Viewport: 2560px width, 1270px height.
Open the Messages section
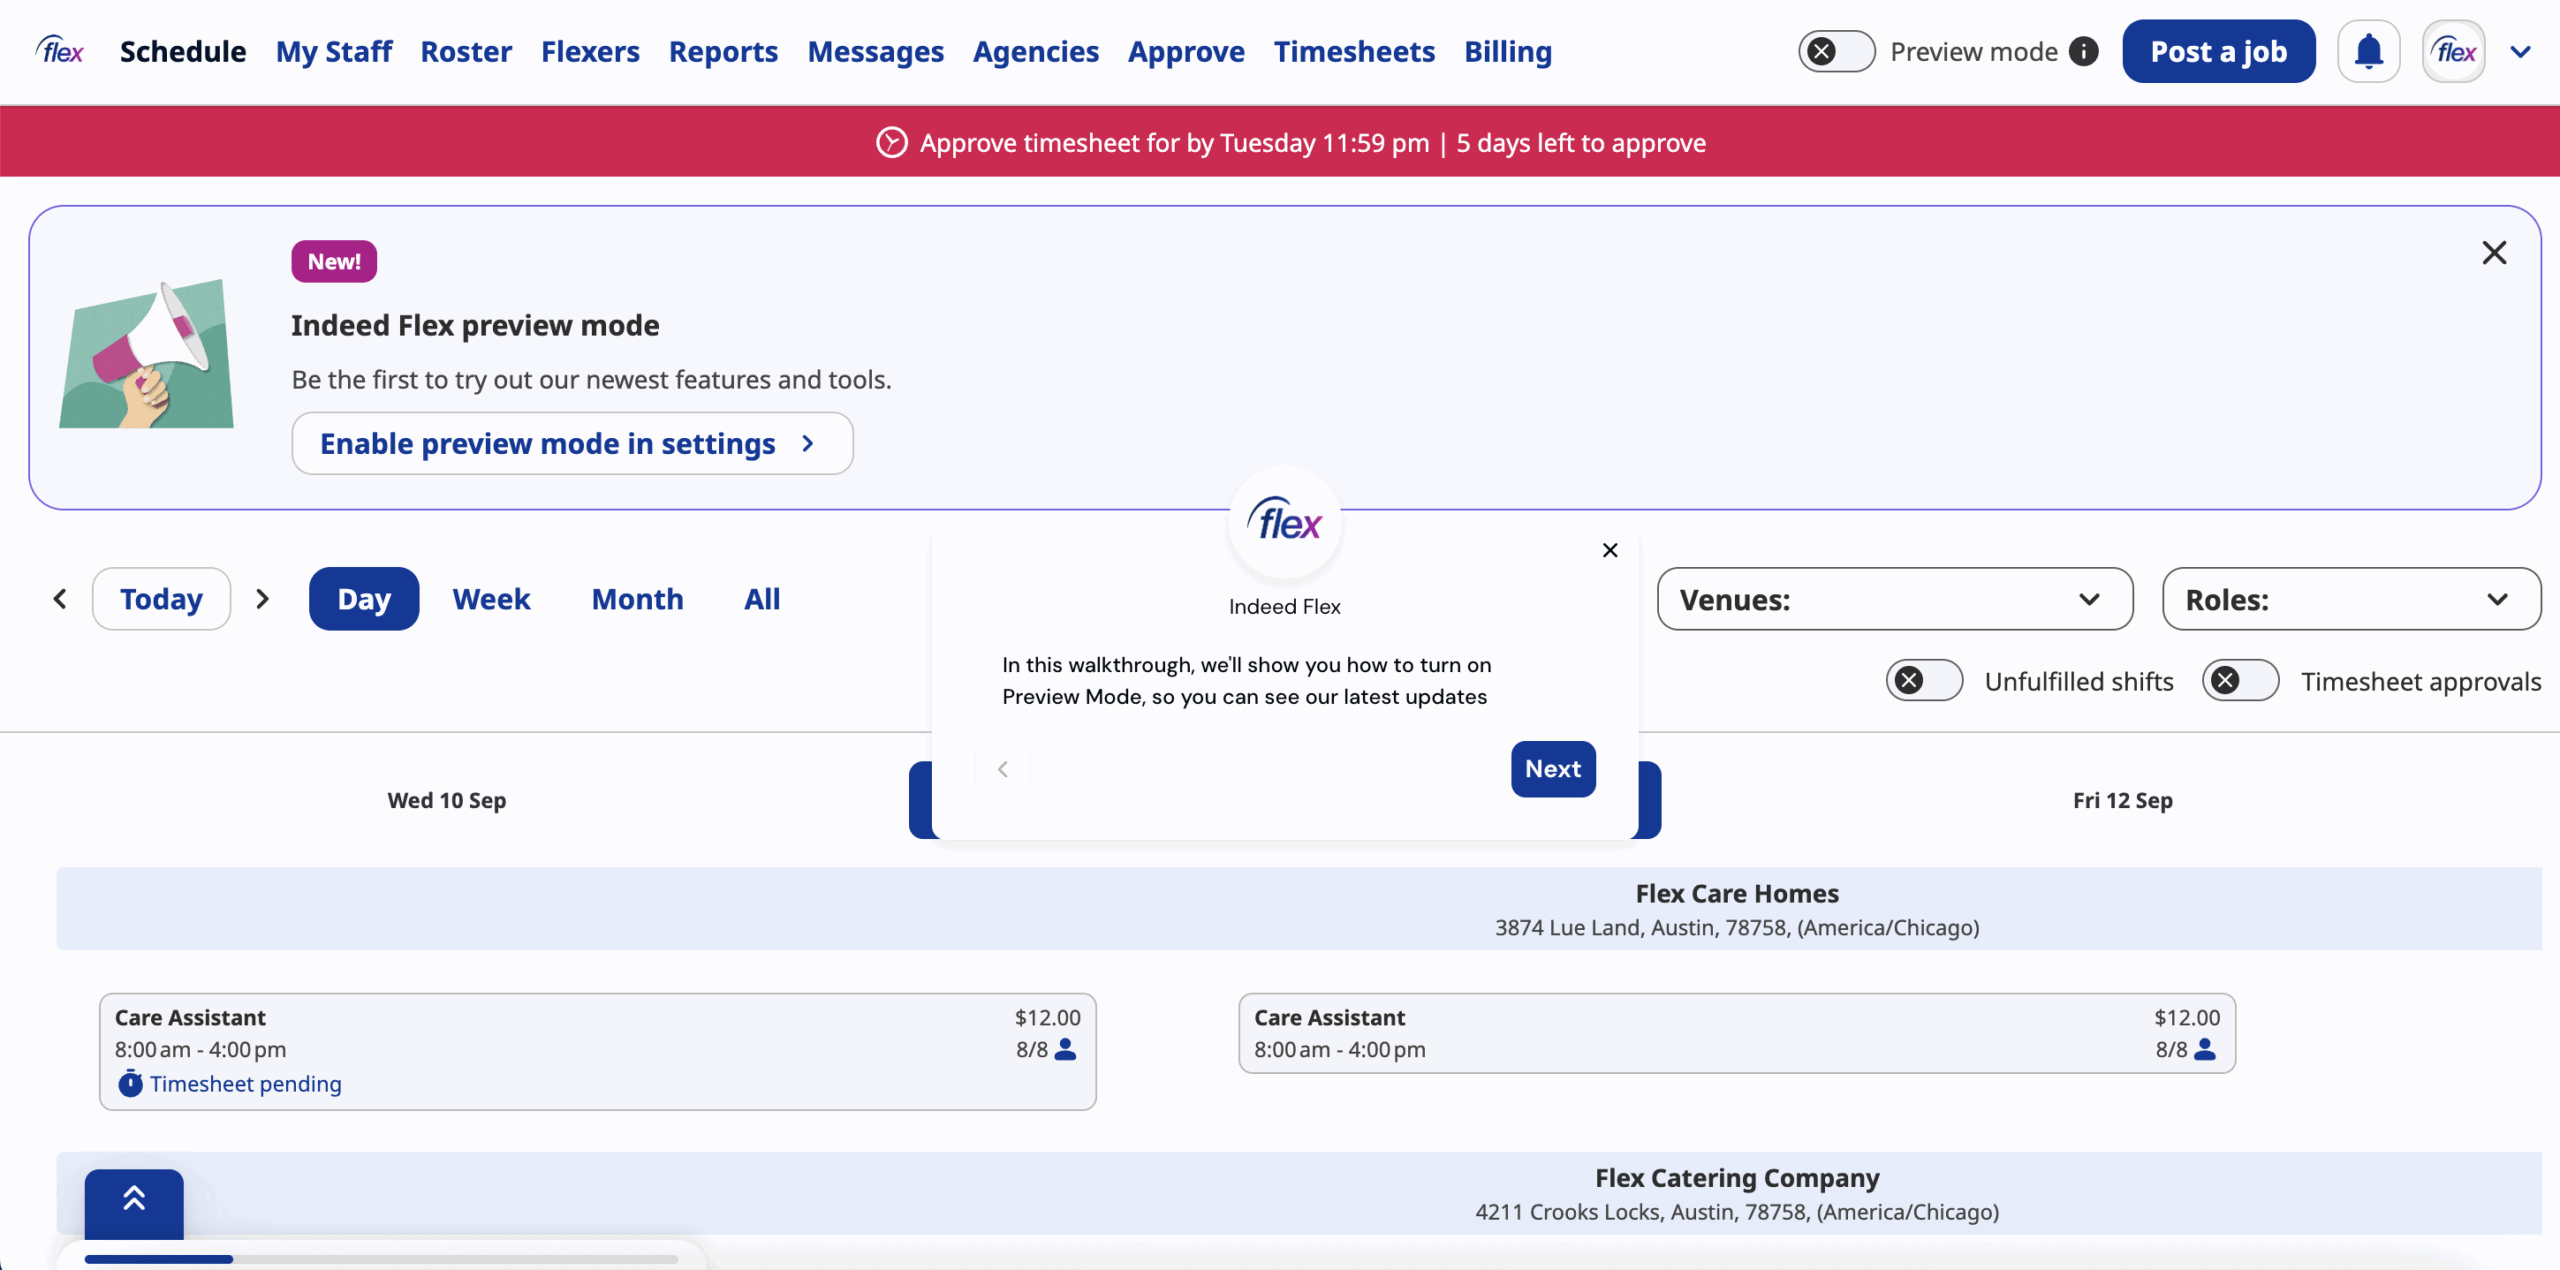[875, 51]
